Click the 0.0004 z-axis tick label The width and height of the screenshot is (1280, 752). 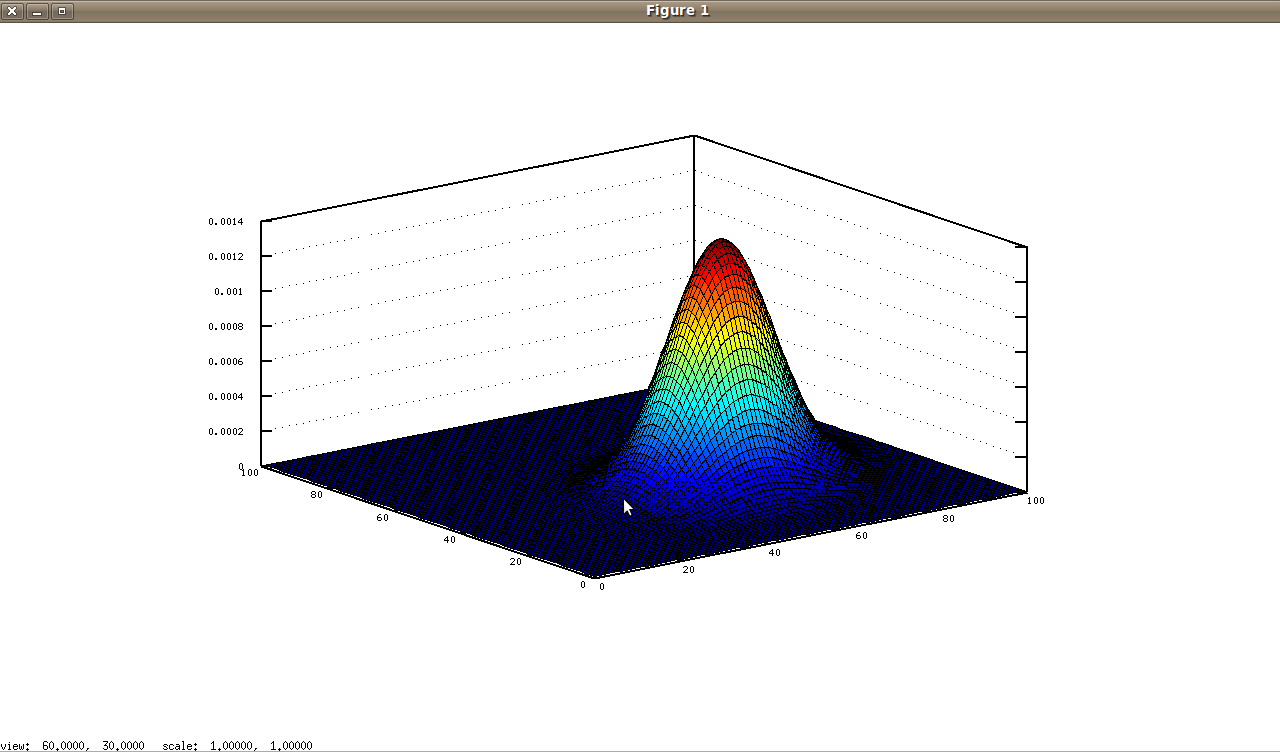[x=225, y=397]
